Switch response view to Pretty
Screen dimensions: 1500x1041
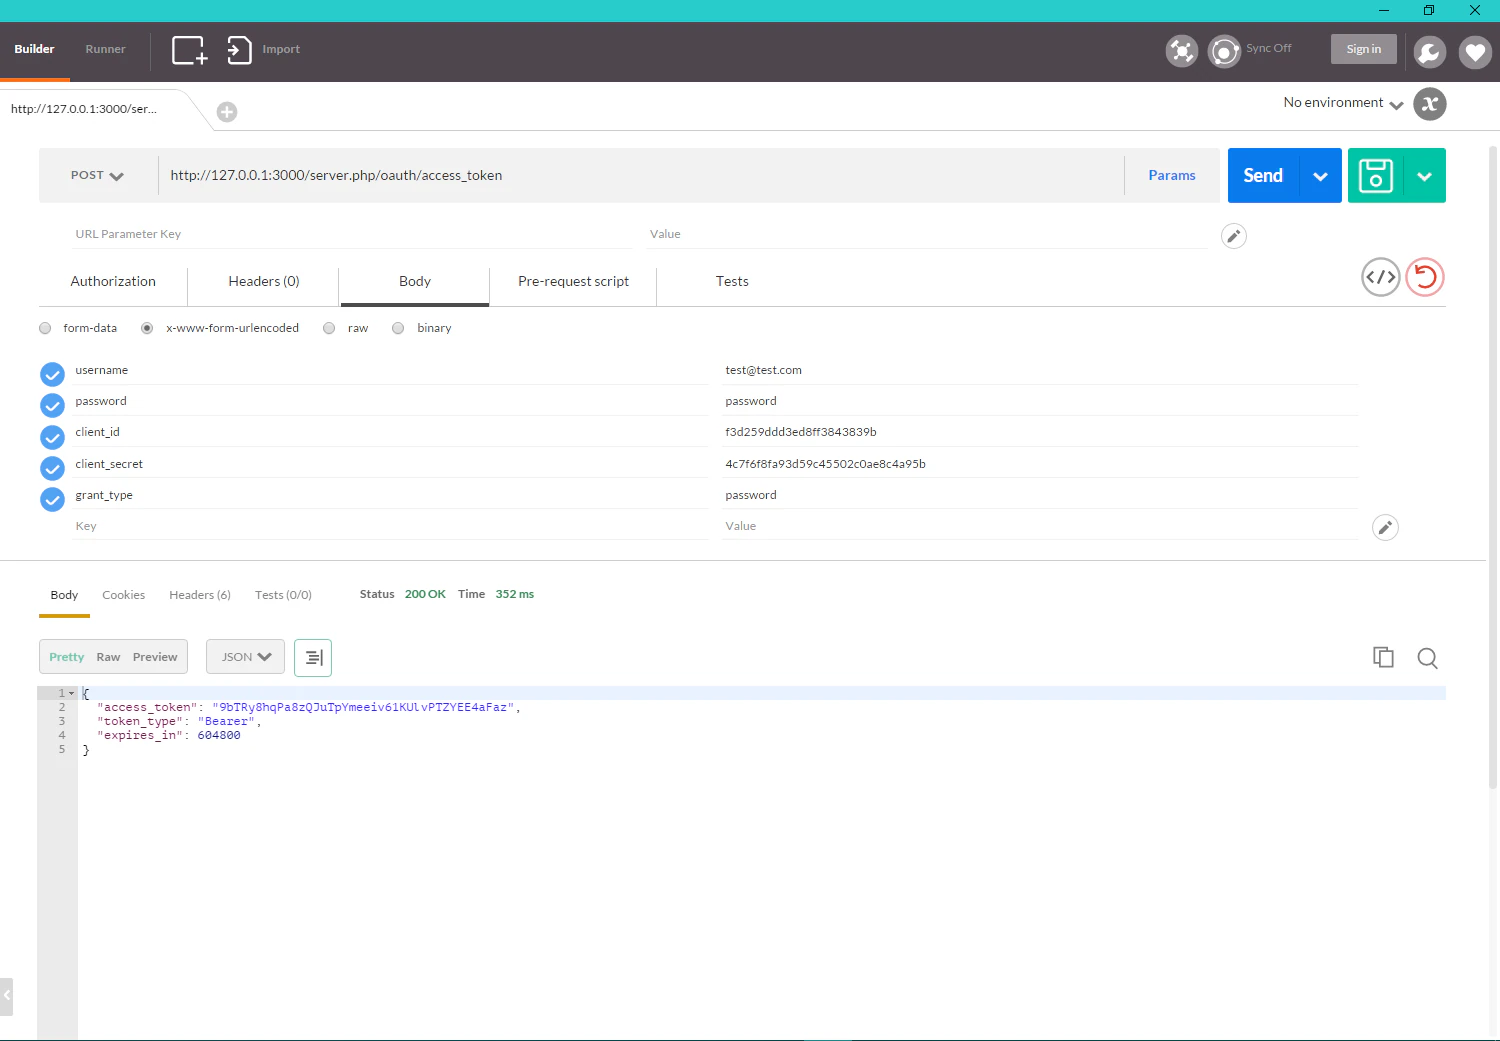click(66, 657)
